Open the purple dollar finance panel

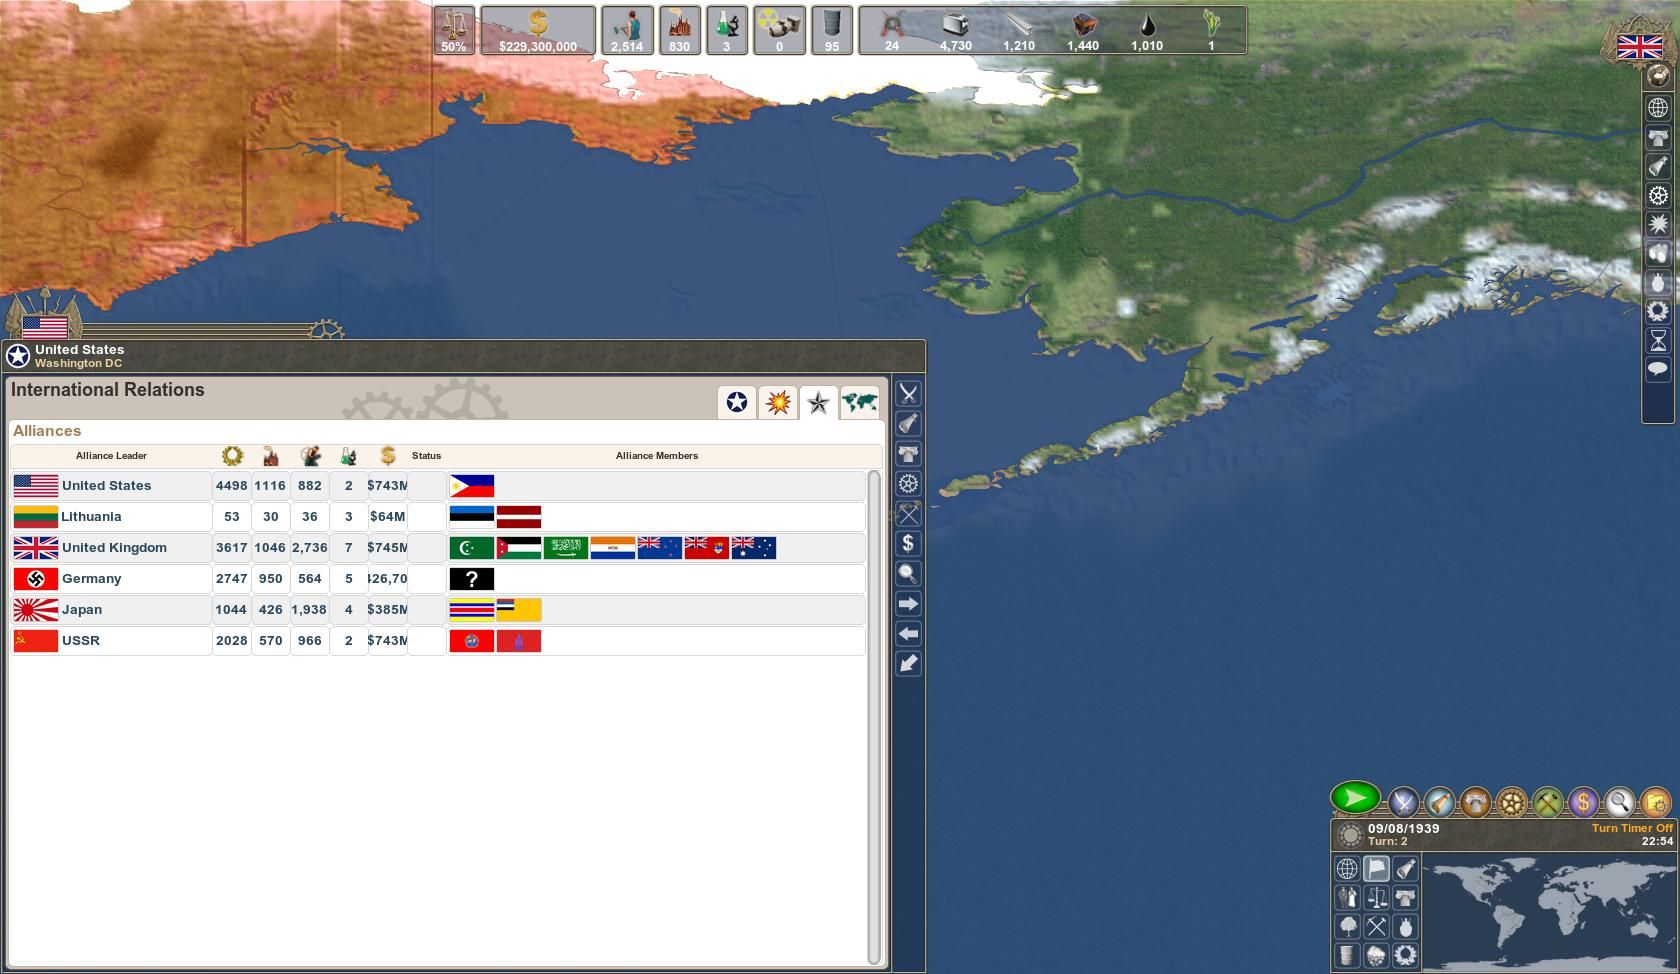coord(1583,801)
